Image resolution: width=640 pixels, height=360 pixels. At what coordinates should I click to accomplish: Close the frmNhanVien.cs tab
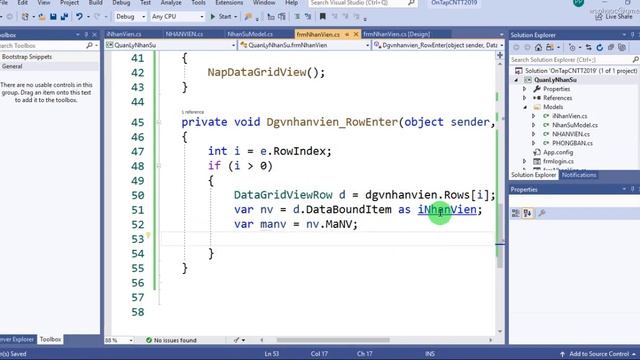356,34
